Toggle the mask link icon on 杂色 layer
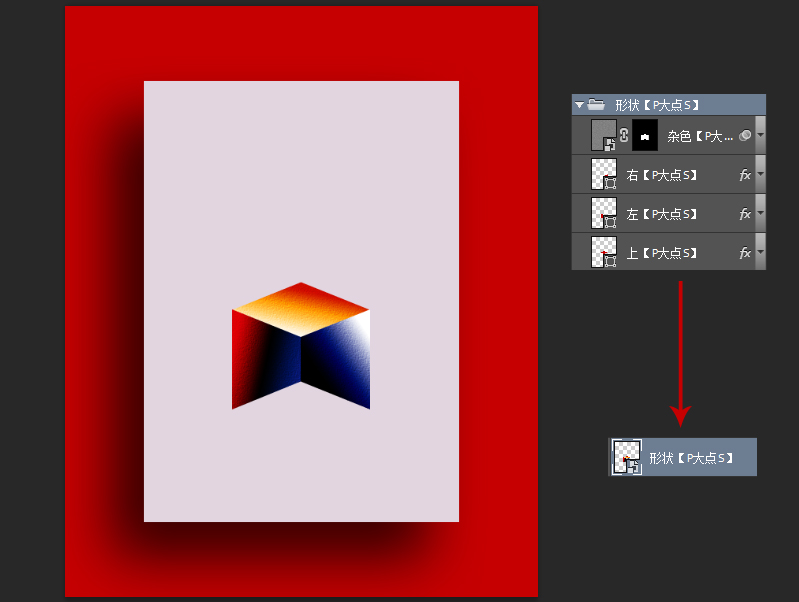Image resolution: width=799 pixels, height=602 pixels. 624,135
